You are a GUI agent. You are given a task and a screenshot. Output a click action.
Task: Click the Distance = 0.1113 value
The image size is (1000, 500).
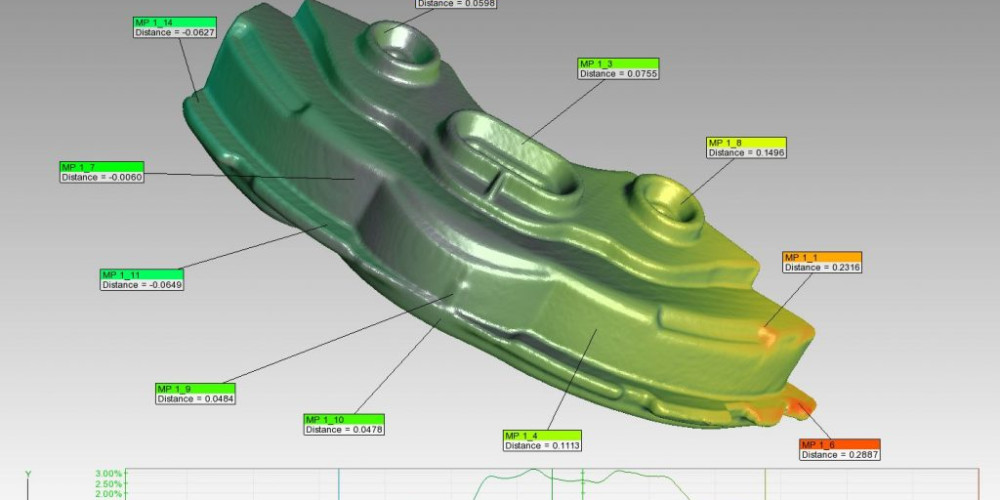click(542, 446)
